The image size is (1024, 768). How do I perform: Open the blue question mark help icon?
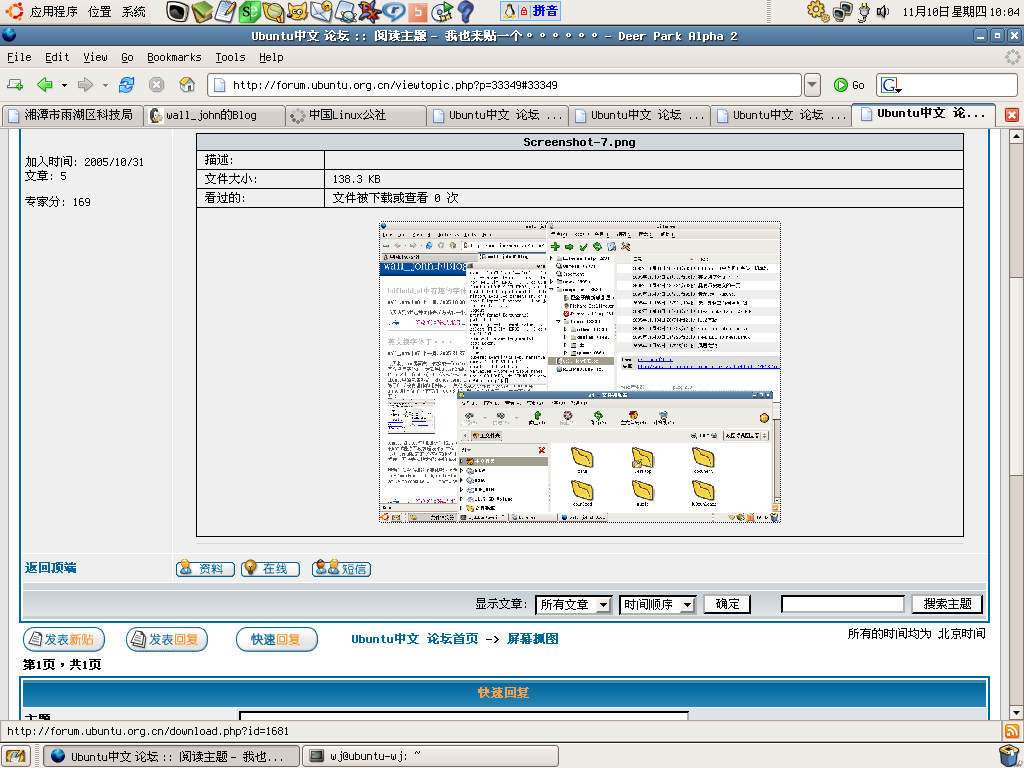(x=466, y=11)
